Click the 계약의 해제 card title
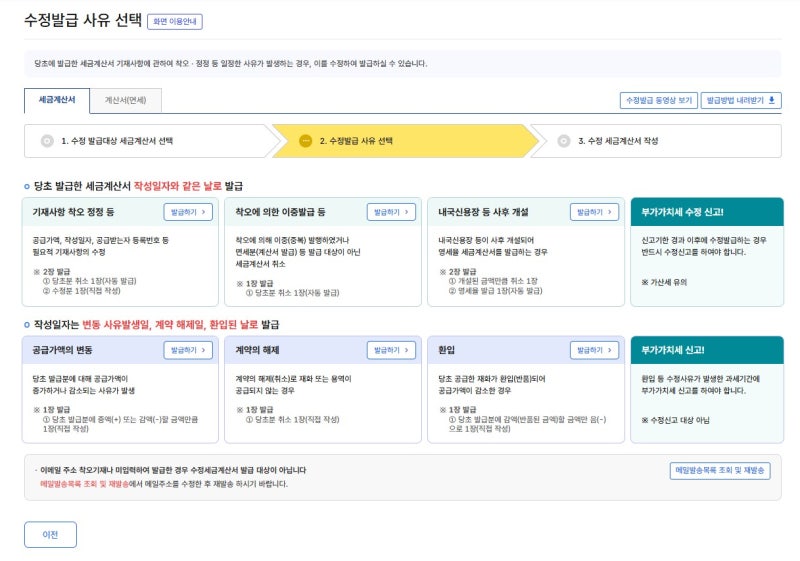800x561 pixels. click(x=257, y=350)
